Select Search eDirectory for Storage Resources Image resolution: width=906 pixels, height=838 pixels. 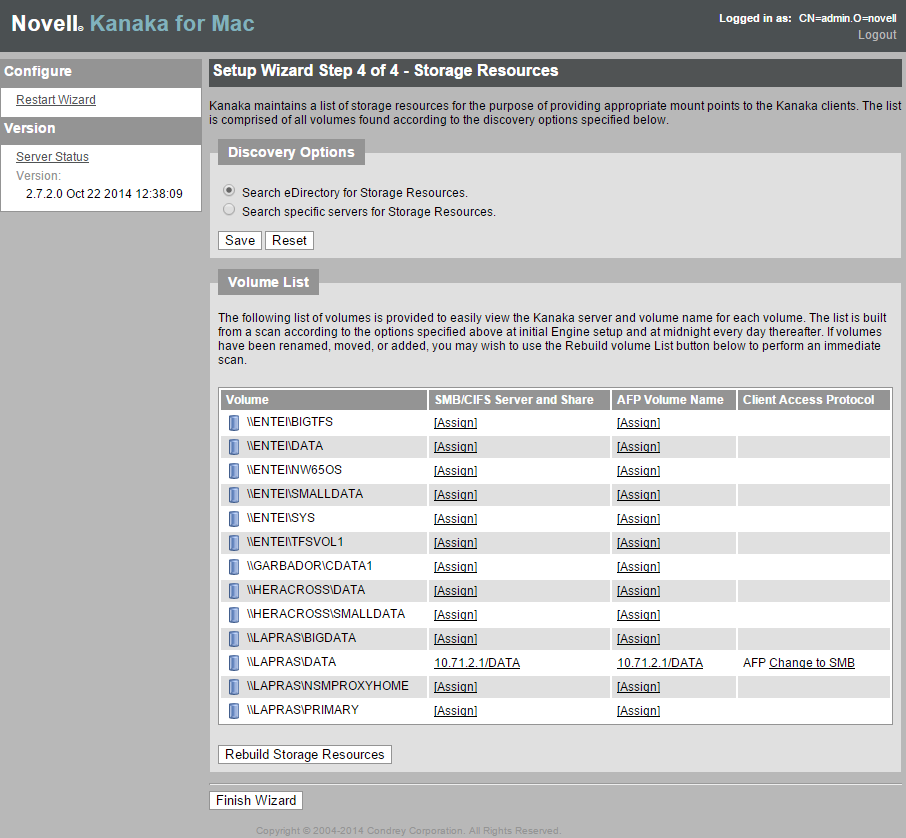coord(230,191)
